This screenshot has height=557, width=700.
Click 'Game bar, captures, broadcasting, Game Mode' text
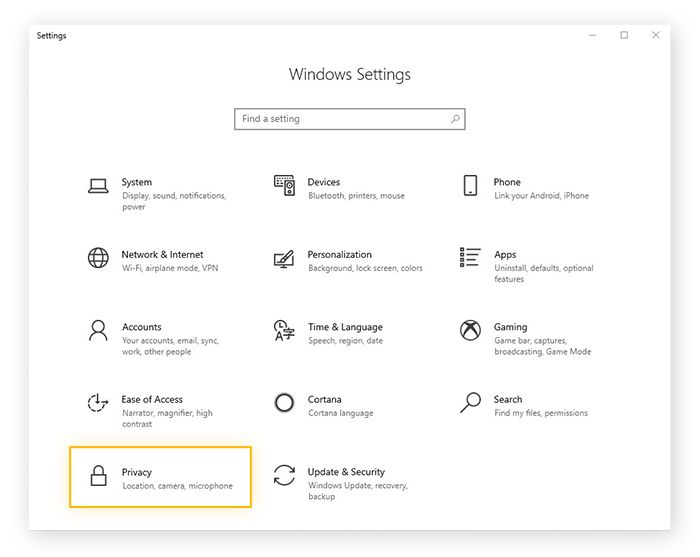tap(542, 346)
